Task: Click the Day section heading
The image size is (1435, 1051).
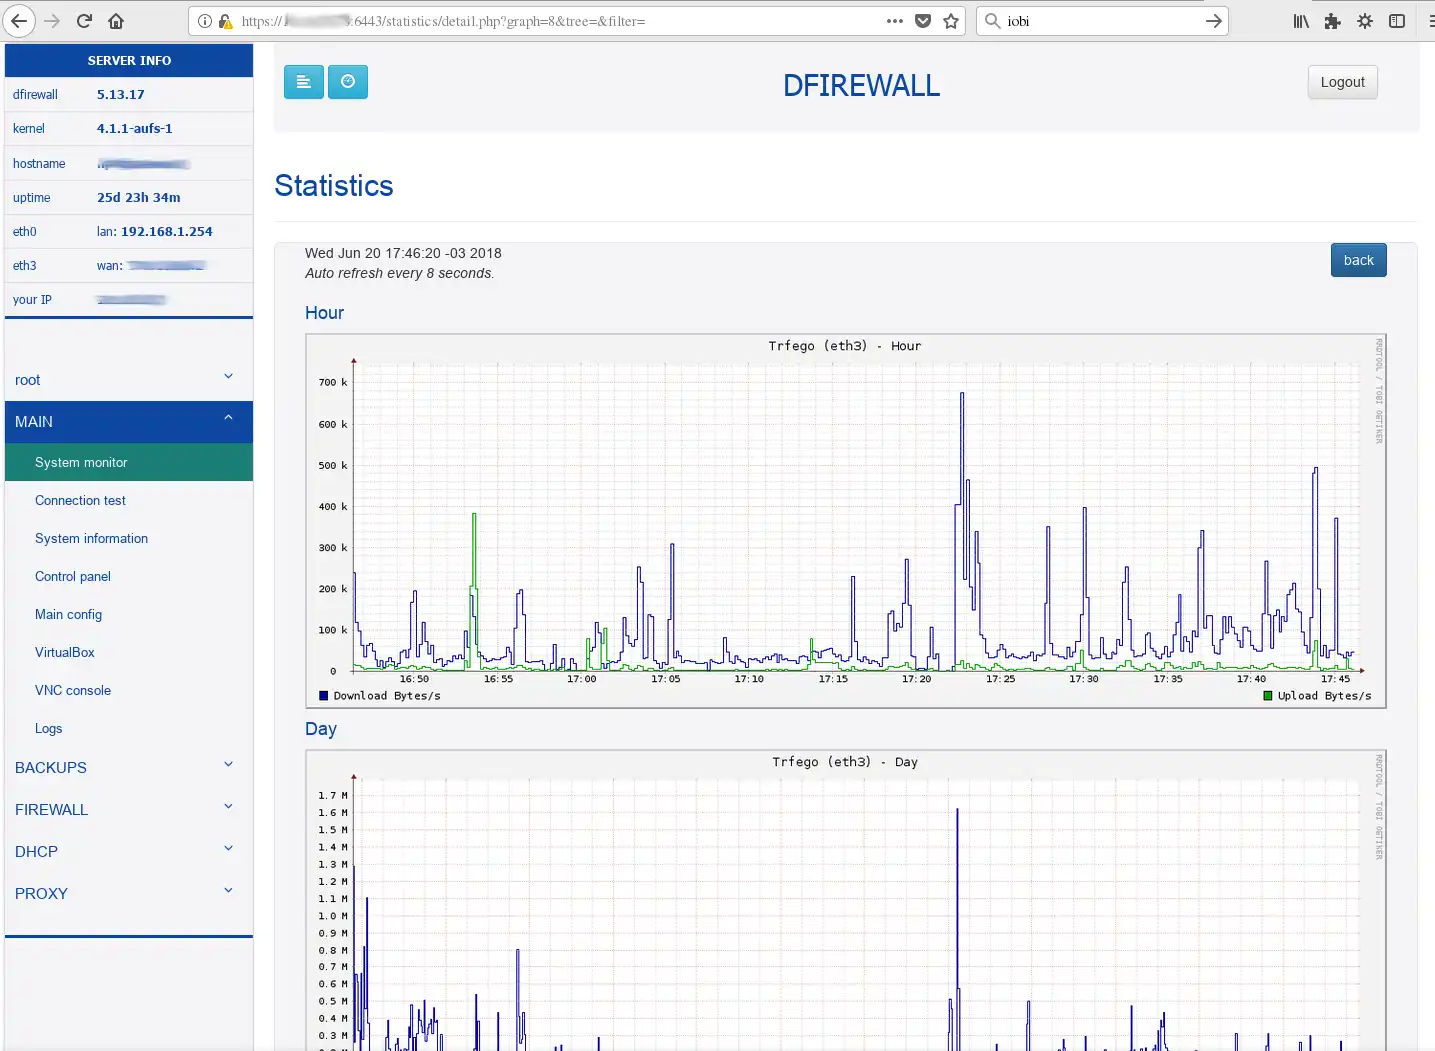Action: point(321,729)
